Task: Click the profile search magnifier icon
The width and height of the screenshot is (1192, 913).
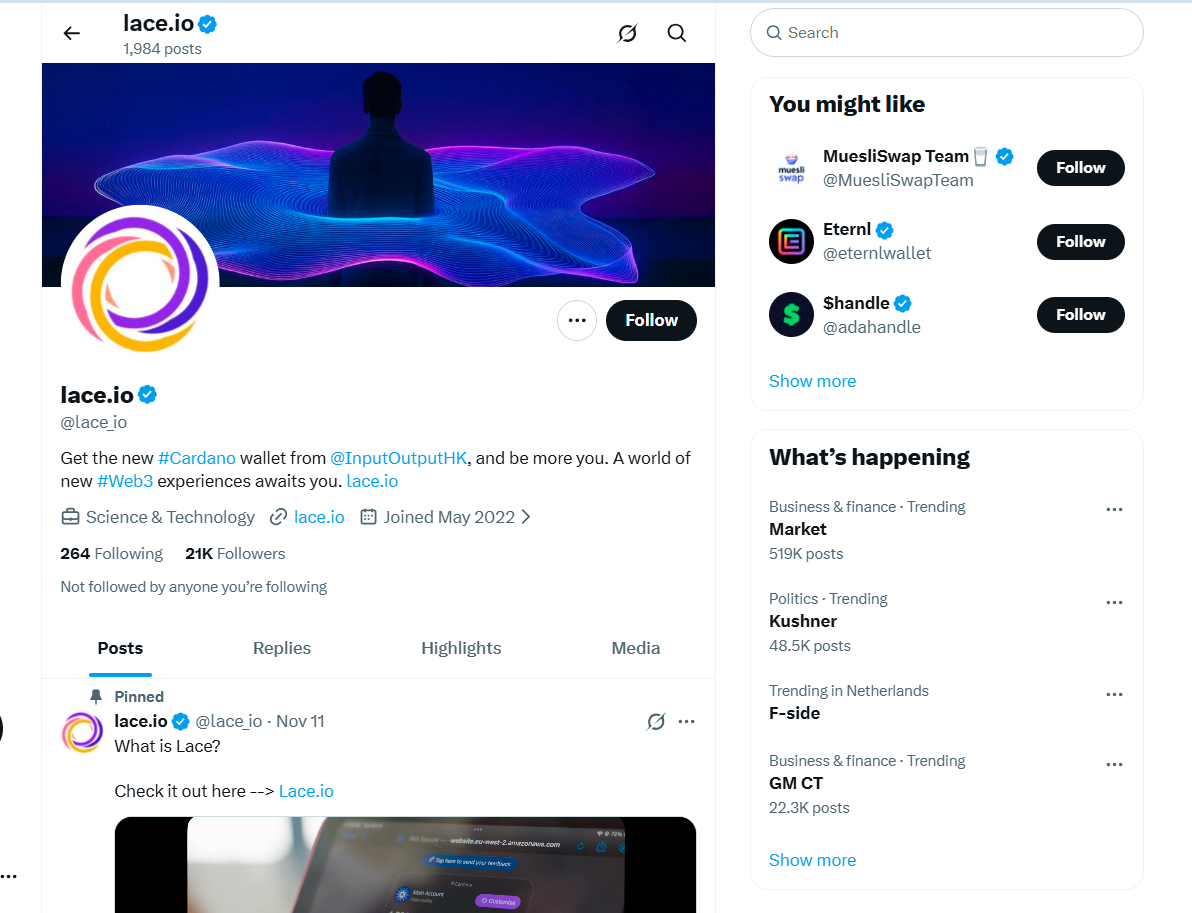Action: (677, 33)
